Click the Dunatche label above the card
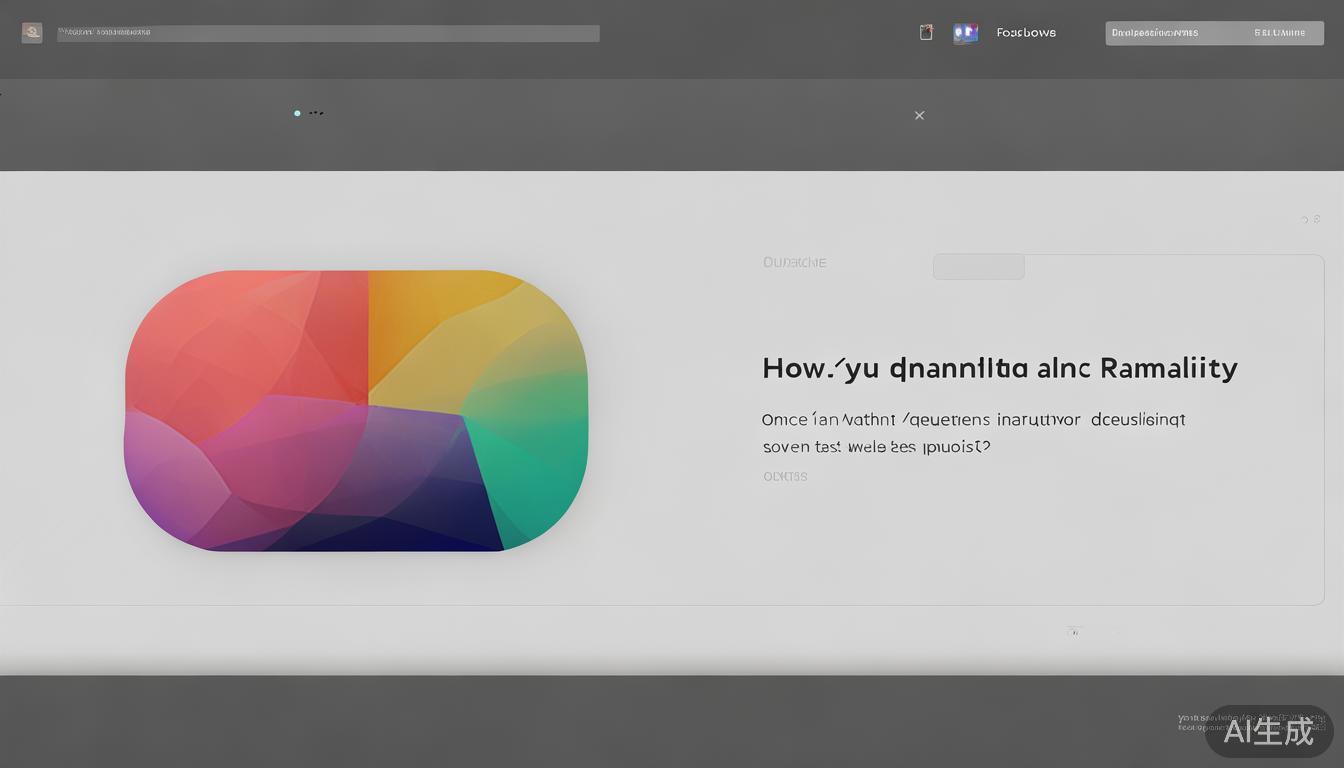Viewport: 1344px width, 768px height. (794, 263)
